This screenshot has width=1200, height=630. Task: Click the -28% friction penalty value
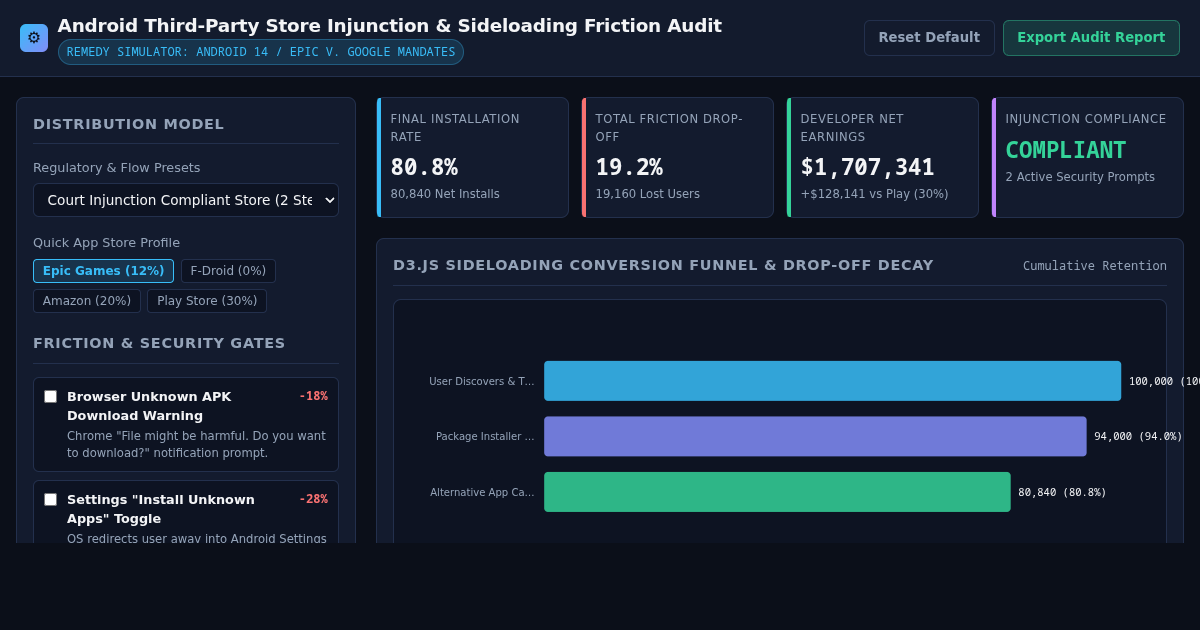point(313,499)
